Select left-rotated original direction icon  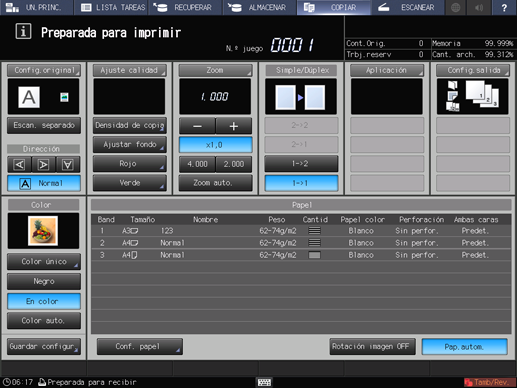(19, 164)
